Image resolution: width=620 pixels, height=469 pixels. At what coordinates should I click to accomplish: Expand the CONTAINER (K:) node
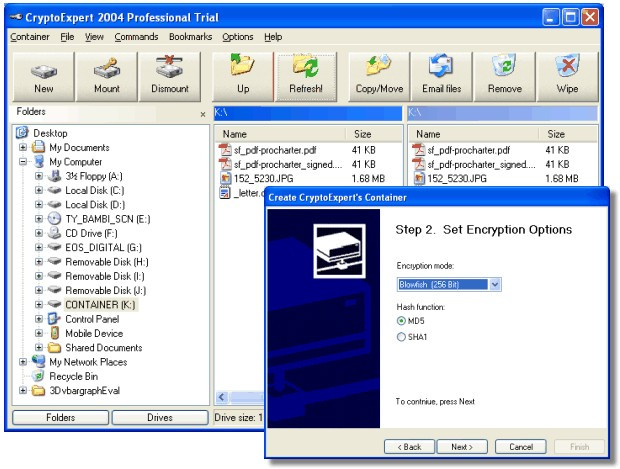(39, 304)
